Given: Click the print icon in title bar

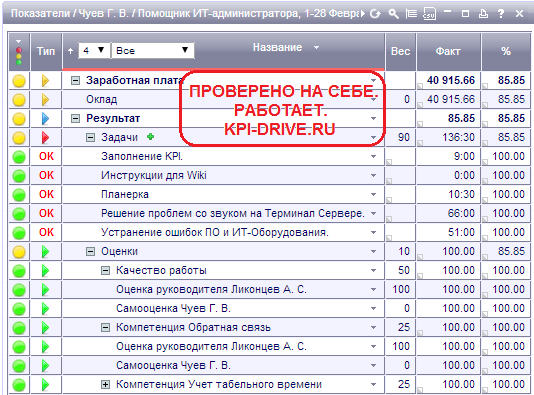Looking at the screenshot, I should click(483, 14).
